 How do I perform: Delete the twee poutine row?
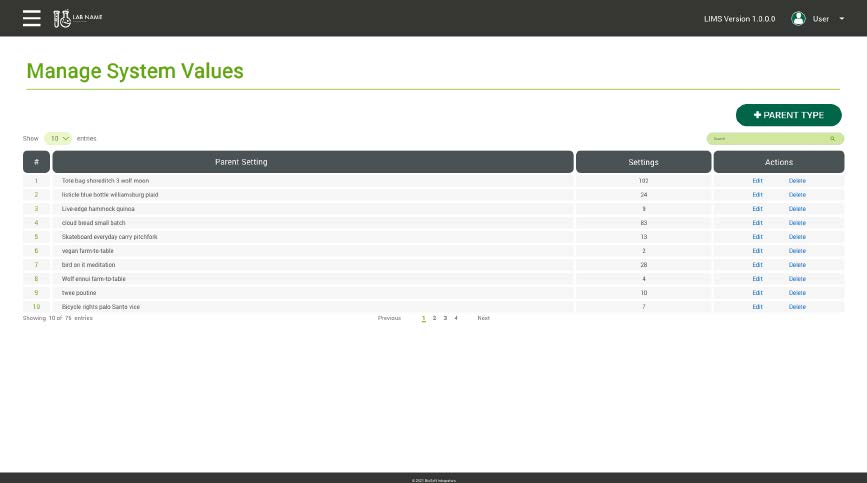pos(797,293)
